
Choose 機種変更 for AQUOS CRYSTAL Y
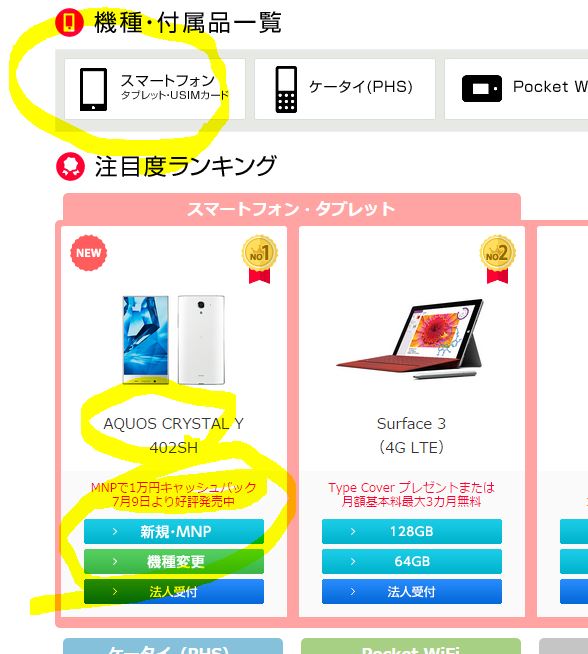(174, 561)
